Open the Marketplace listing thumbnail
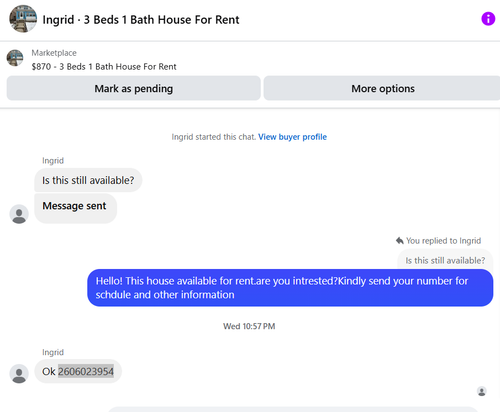The height and width of the screenshot is (412, 500). [15, 58]
